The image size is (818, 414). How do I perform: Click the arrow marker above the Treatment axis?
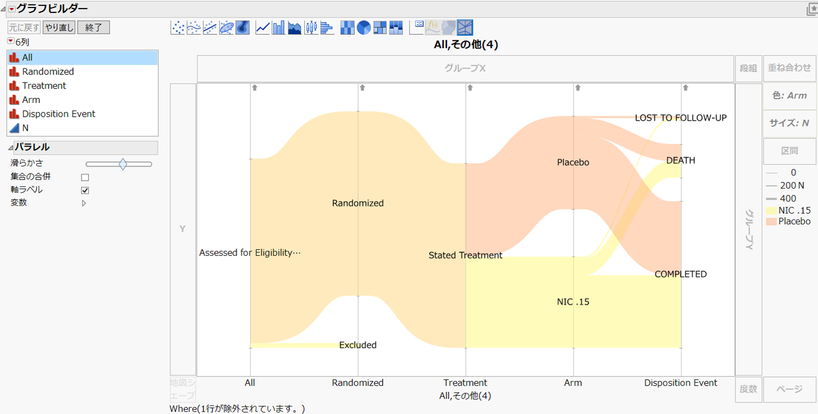click(470, 88)
